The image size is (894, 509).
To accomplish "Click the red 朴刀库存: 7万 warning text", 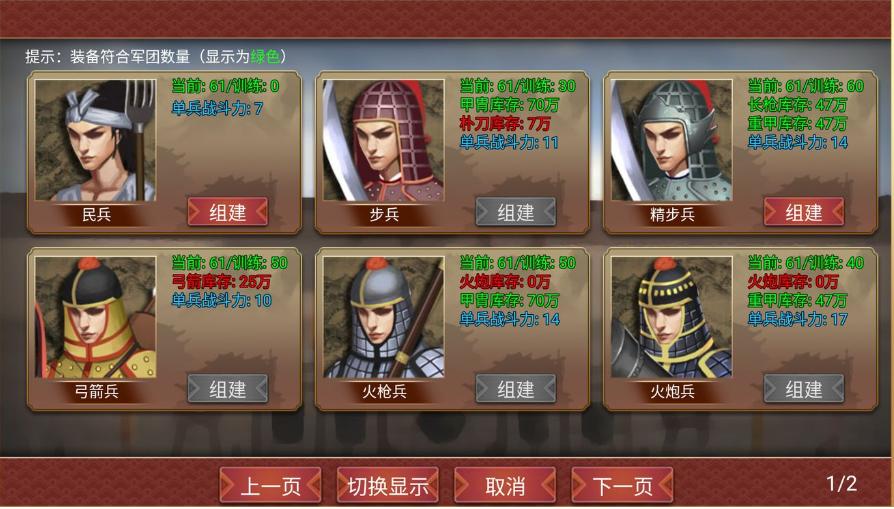I will coord(505,123).
